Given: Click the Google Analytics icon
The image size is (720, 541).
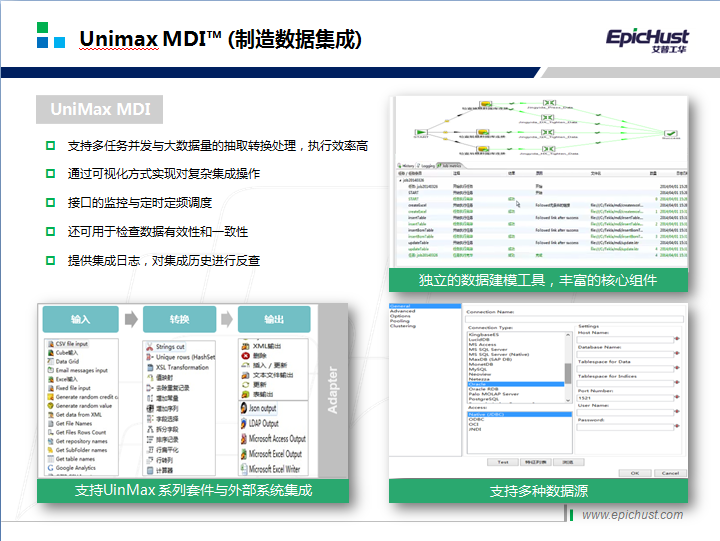Looking at the screenshot, I should point(51,468).
